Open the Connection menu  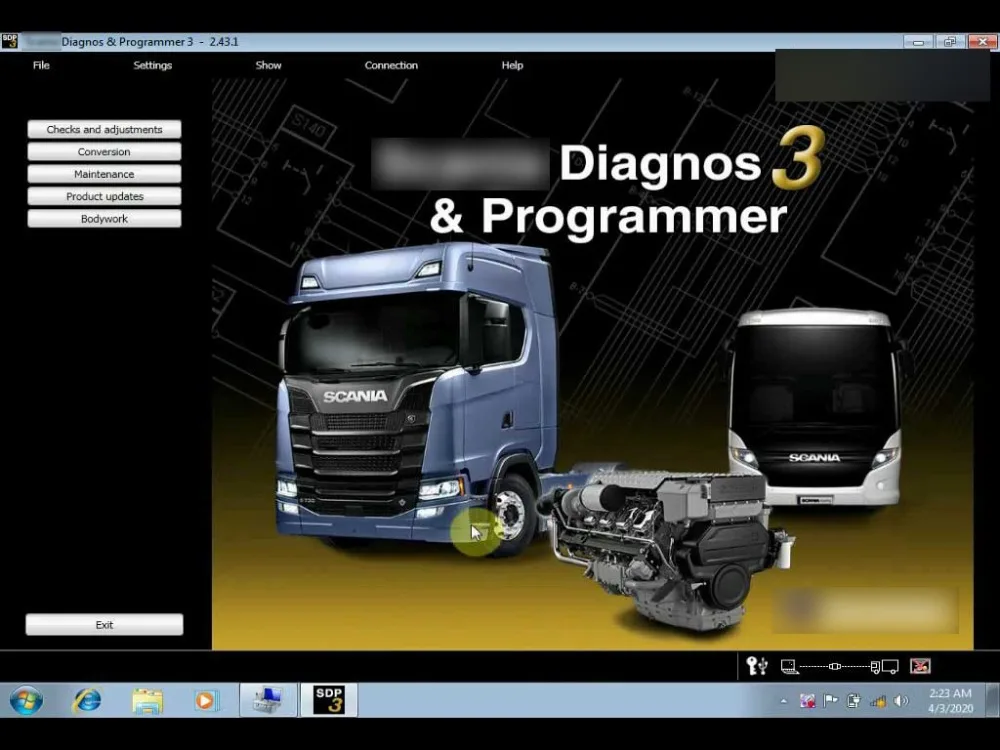(x=391, y=65)
